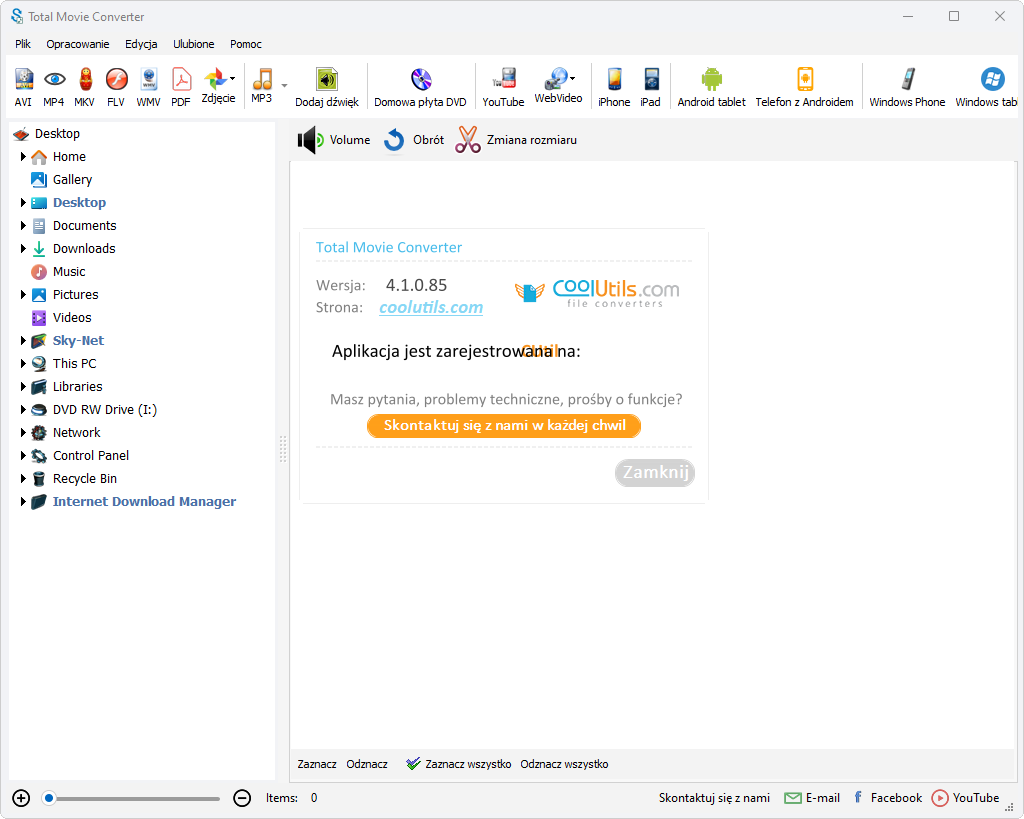Click the Odznacz button
This screenshot has width=1024, height=819.
367,764
